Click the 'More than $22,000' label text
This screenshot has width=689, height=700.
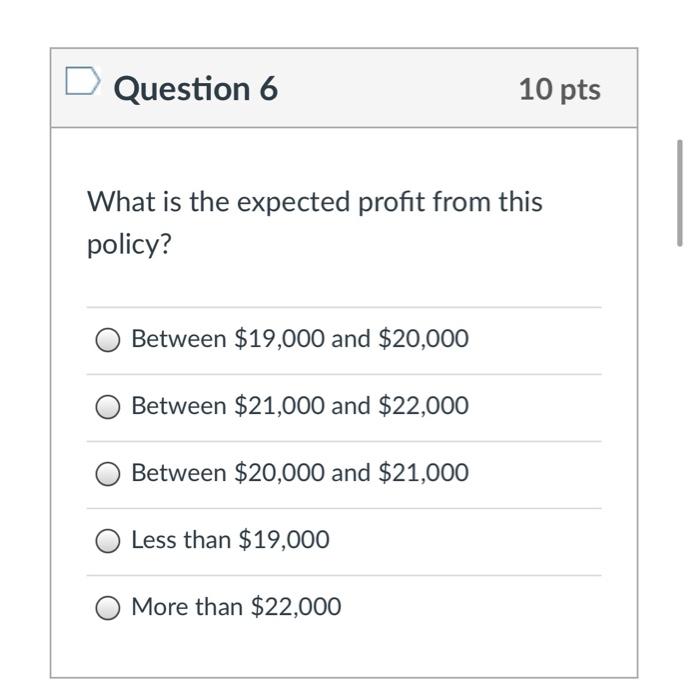[x=236, y=607]
